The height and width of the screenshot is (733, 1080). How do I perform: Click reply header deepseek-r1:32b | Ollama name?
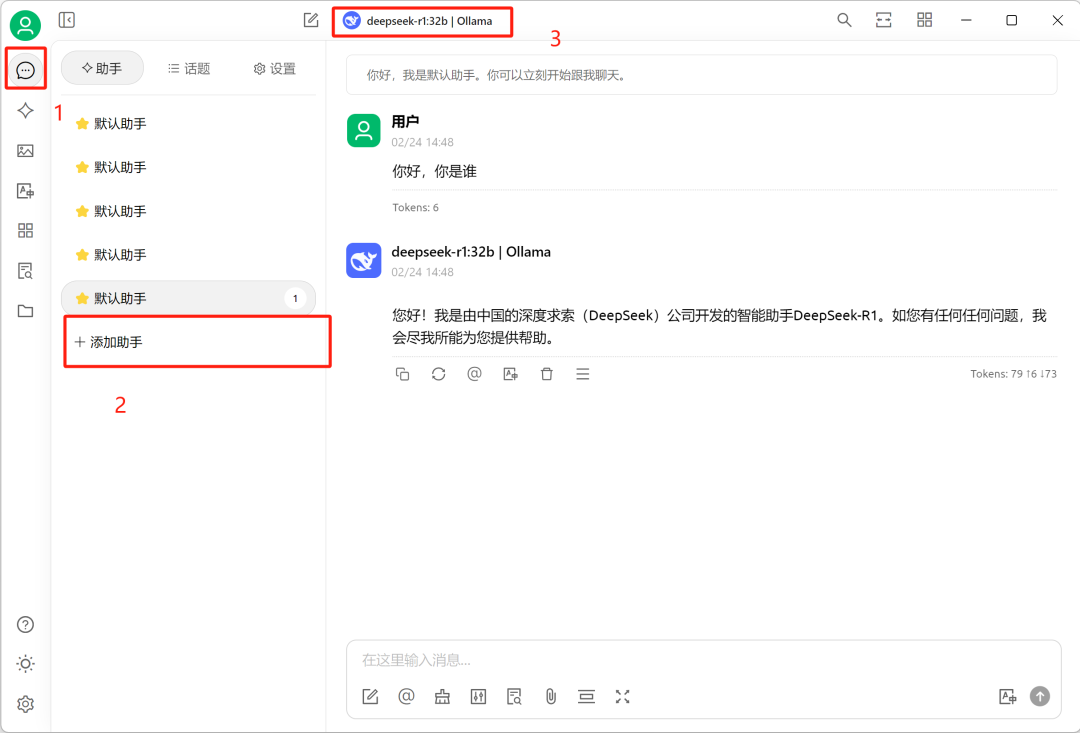pos(471,252)
